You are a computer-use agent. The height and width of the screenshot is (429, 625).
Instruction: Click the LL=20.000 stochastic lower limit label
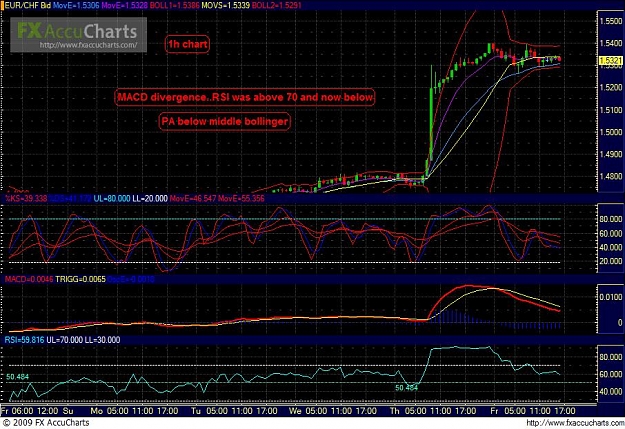pos(150,198)
